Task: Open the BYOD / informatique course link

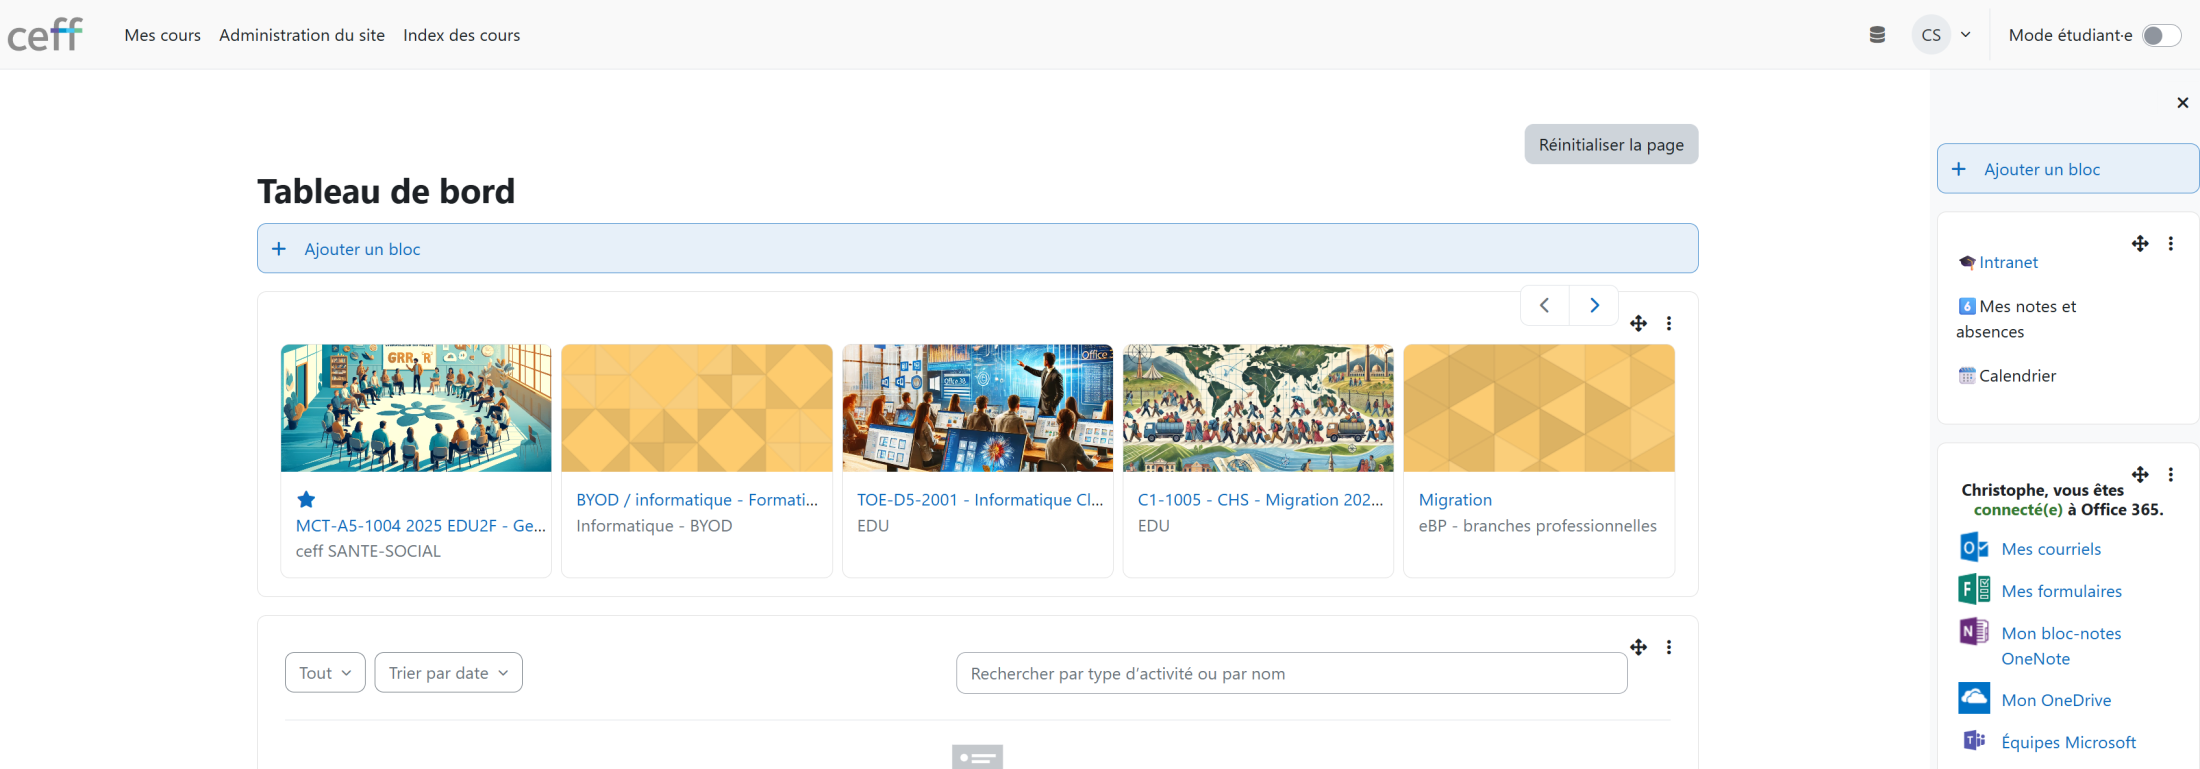Action: pos(697,500)
